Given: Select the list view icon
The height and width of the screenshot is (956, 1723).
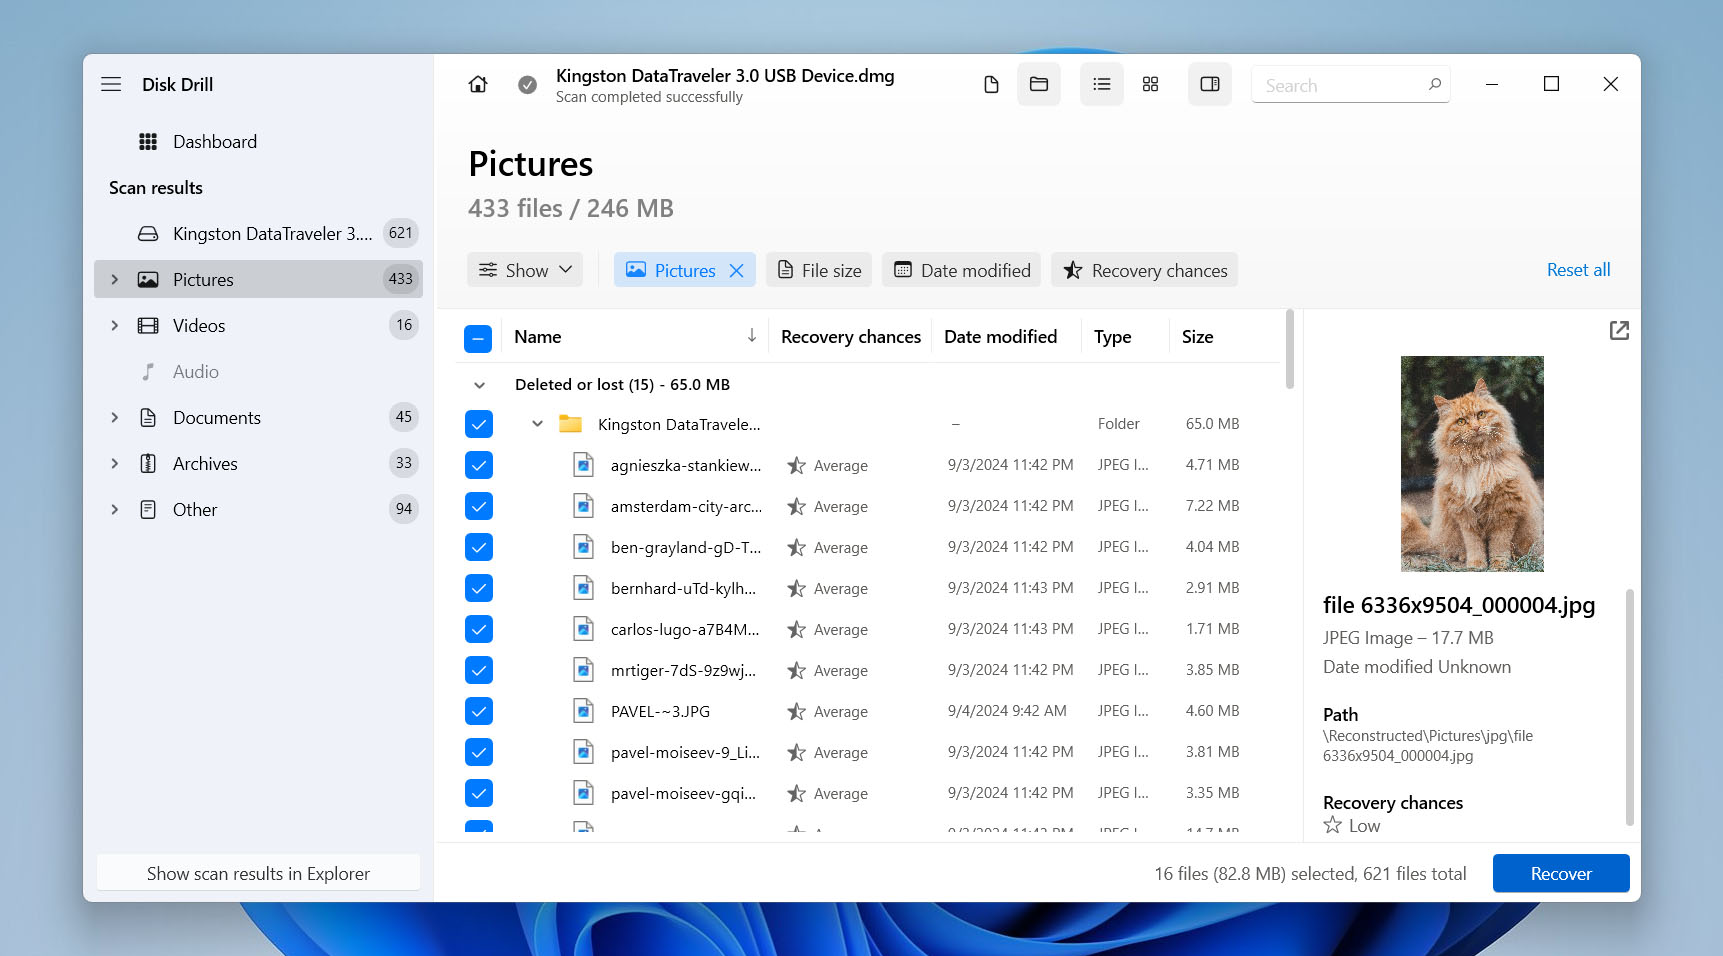Looking at the screenshot, I should [1102, 85].
